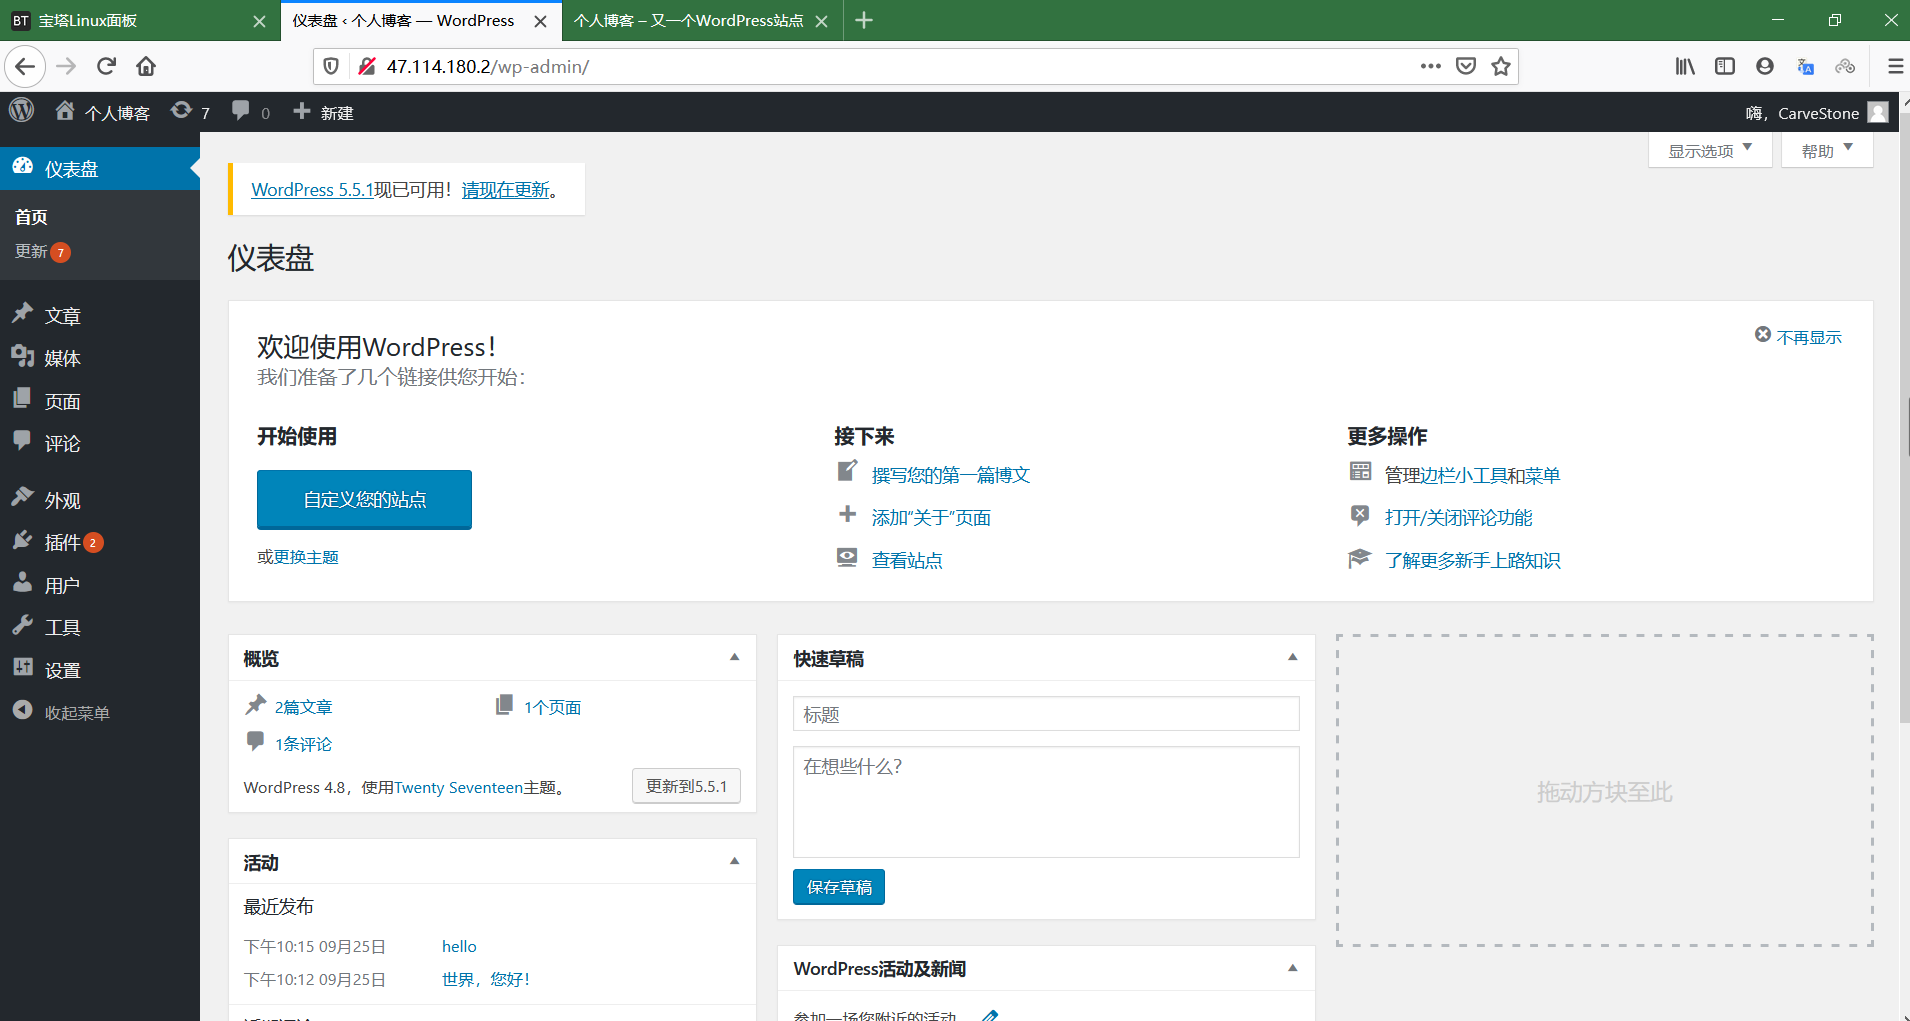
Task: Open the 撰写您的第一篇博文 link
Action: click(951, 475)
